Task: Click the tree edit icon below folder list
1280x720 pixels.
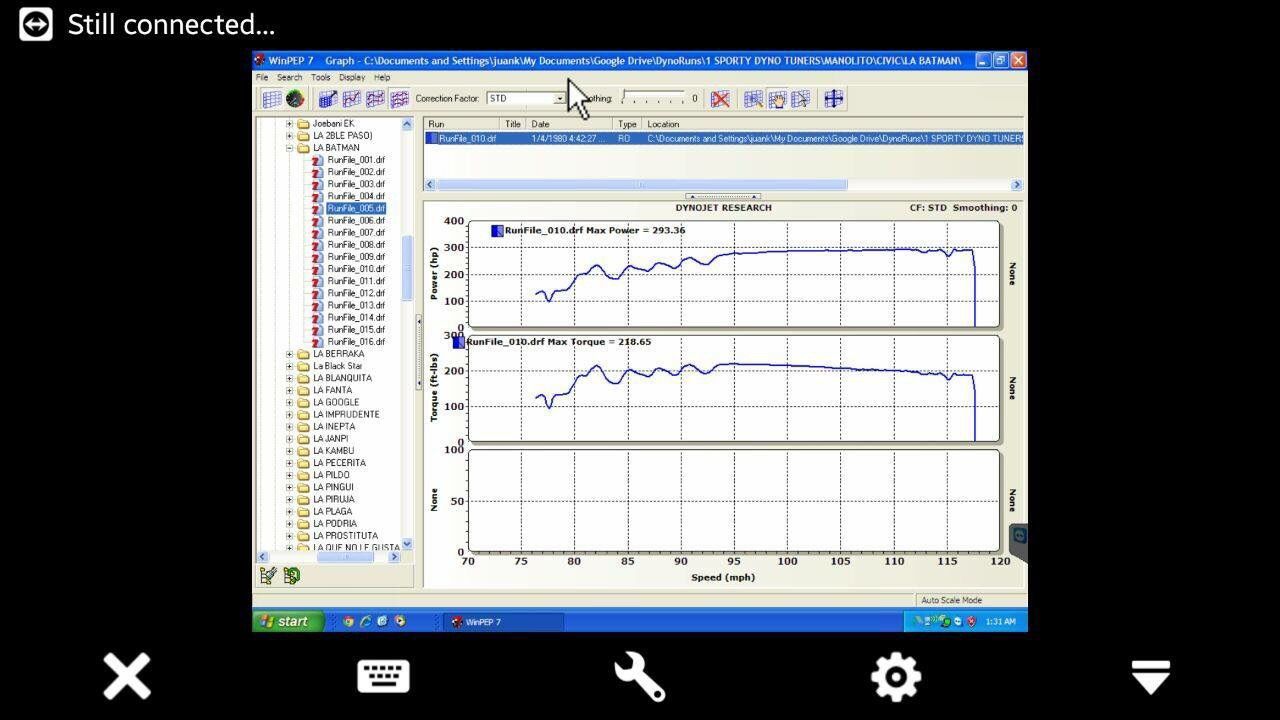Action: coord(268,575)
